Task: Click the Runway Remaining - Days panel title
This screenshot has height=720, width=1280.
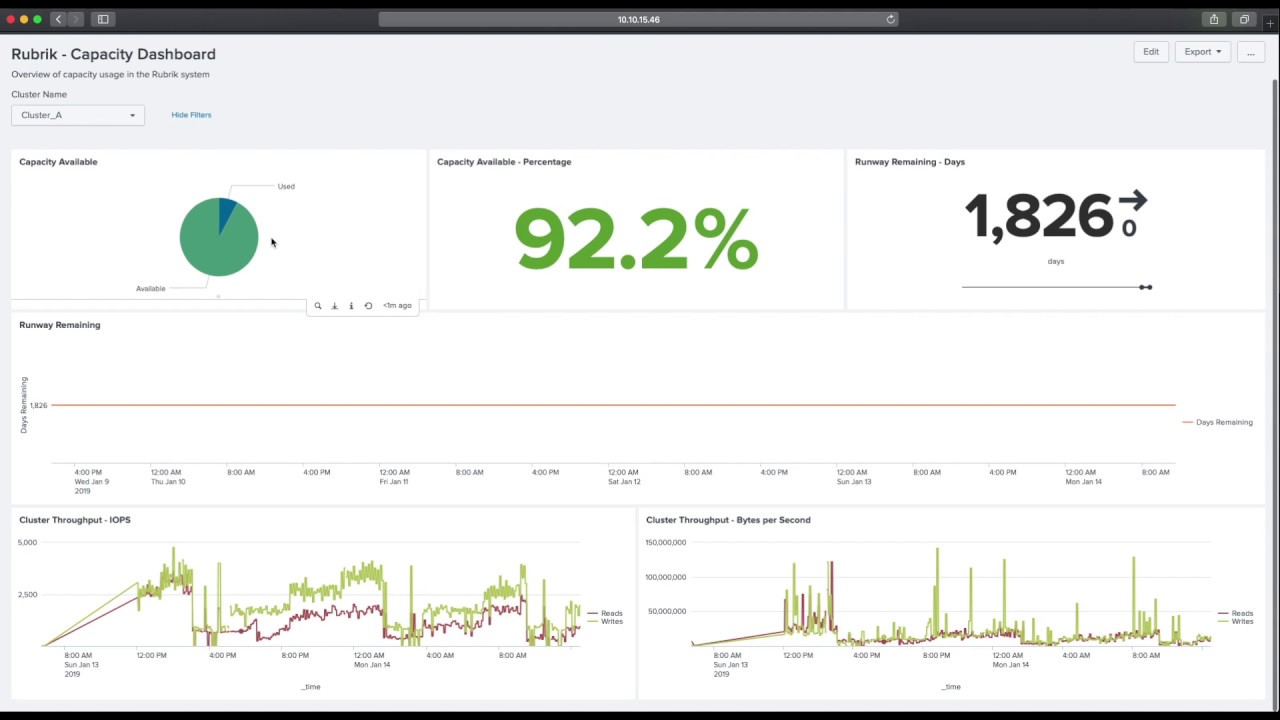Action: (910, 162)
